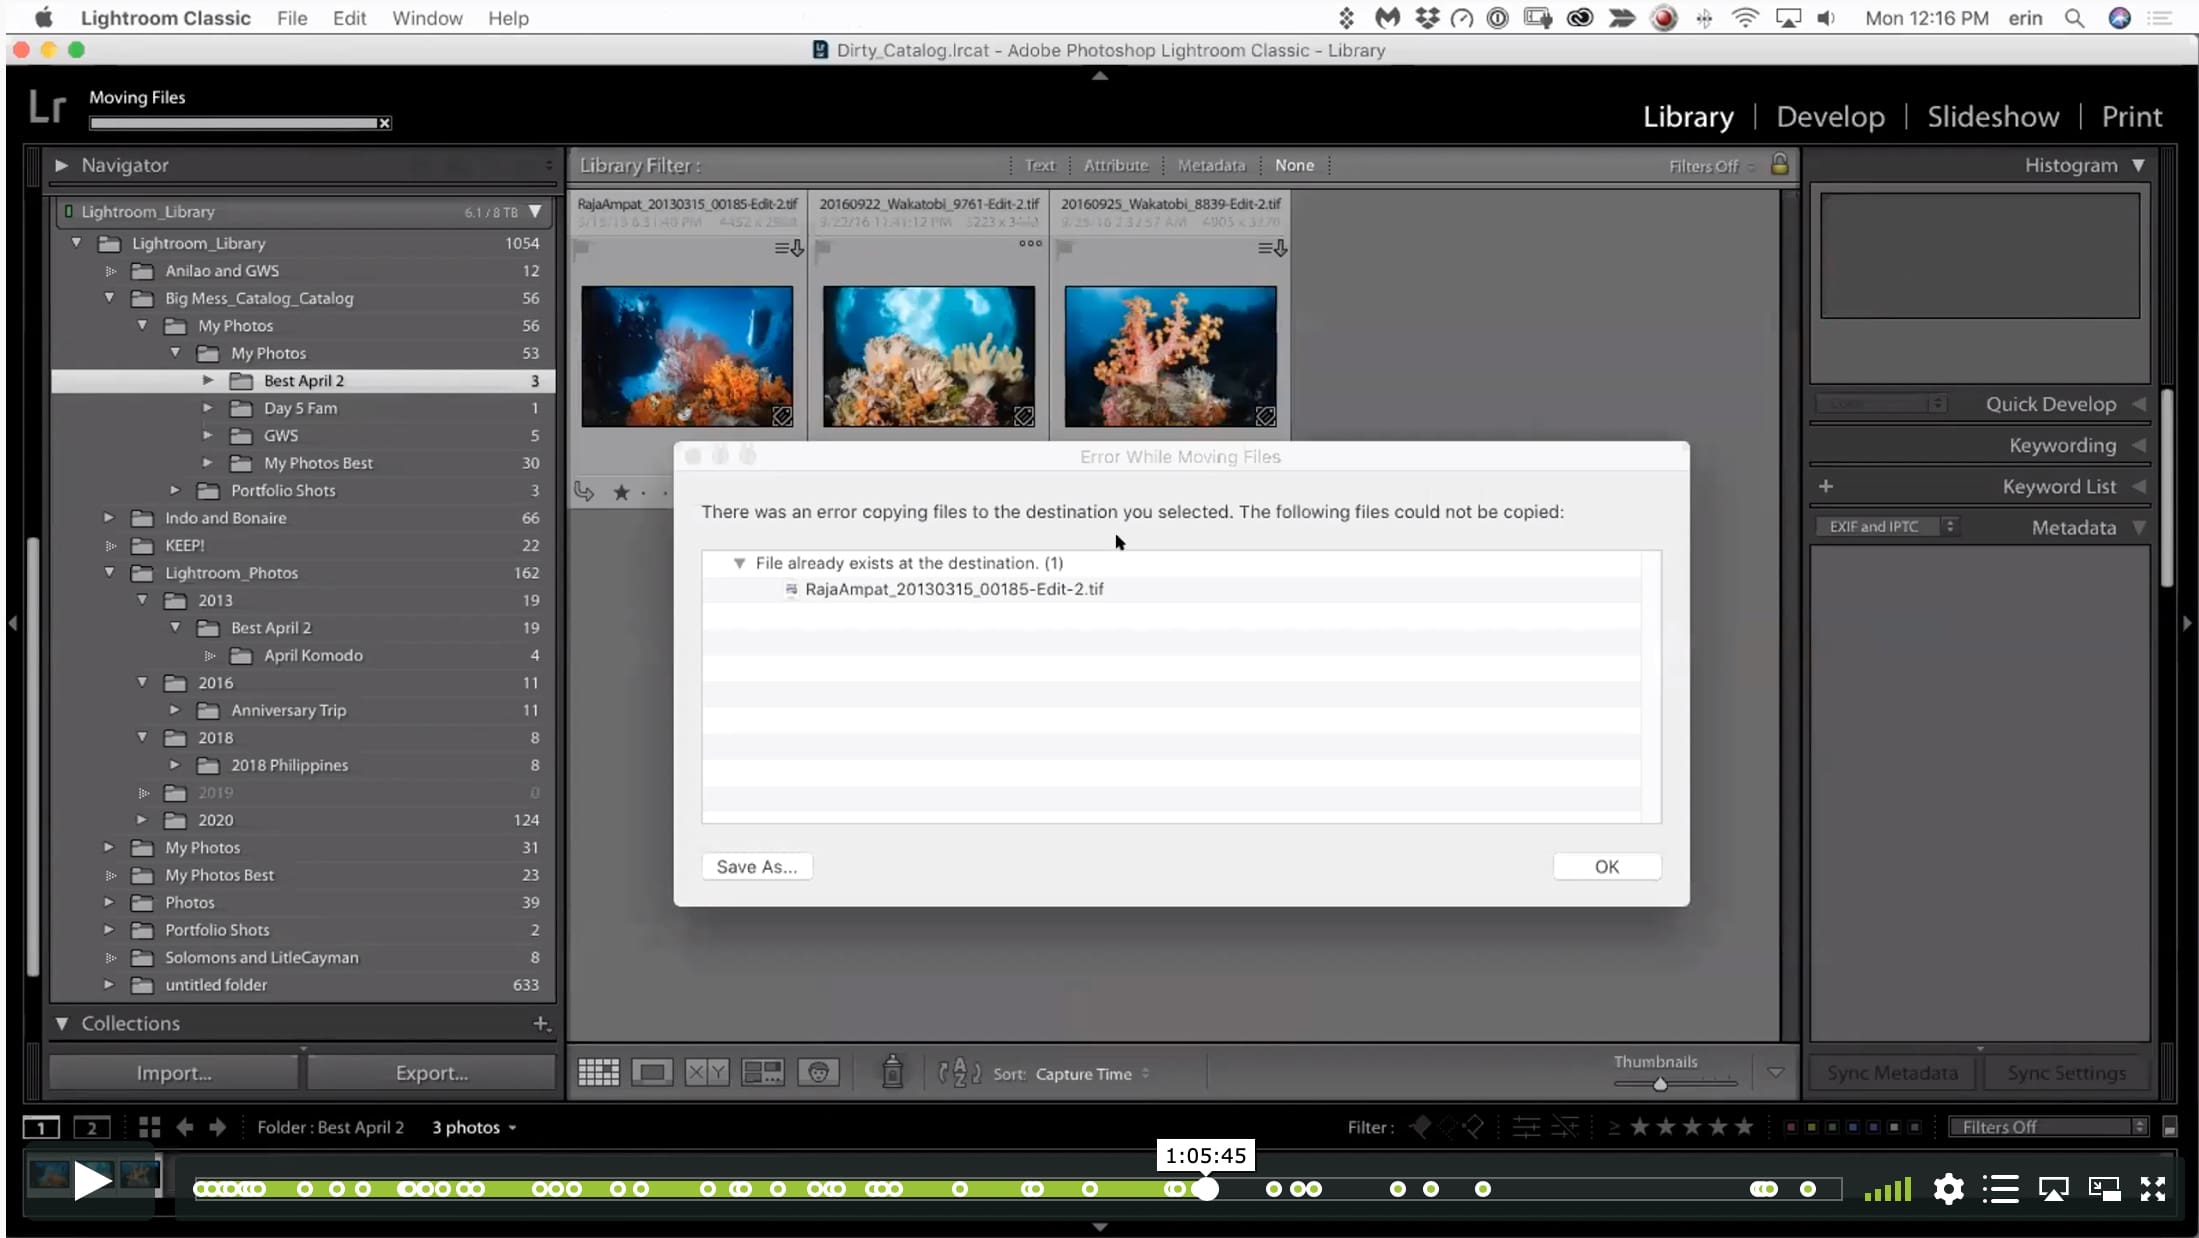
Task: Enter picture-in-picture mode
Action: tap(2104, 1188)
